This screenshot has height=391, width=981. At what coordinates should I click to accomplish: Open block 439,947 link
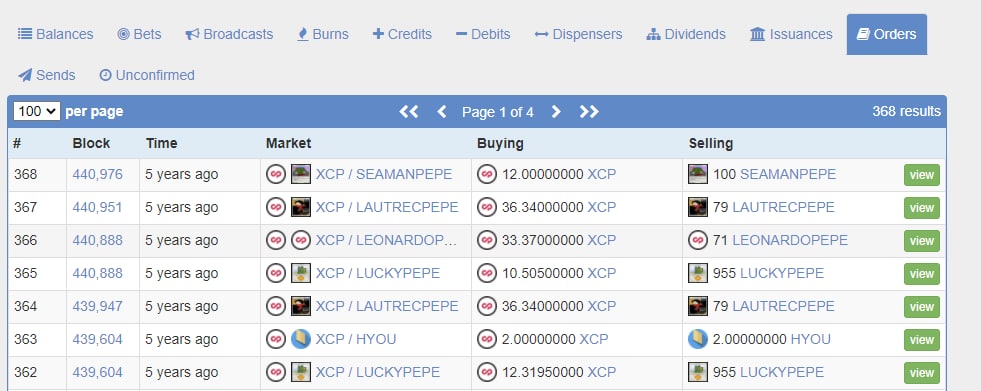point(98,306)
